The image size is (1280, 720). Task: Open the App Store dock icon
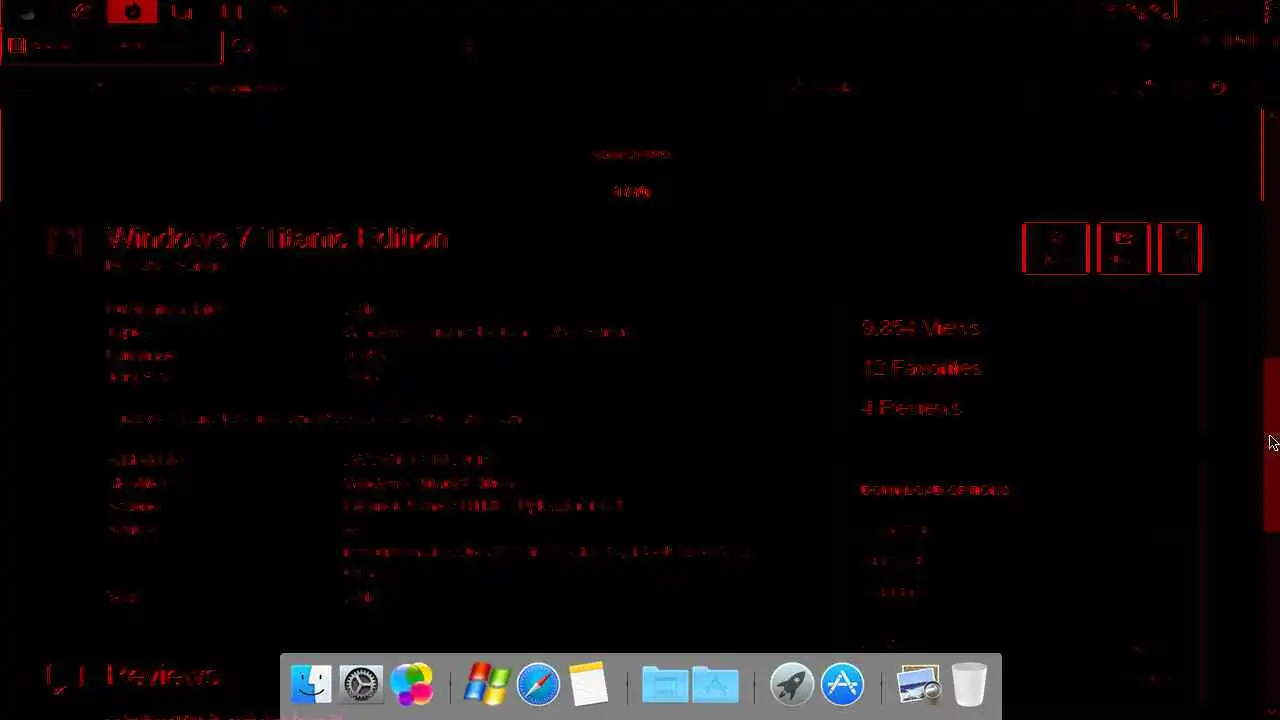coord(842,685)
